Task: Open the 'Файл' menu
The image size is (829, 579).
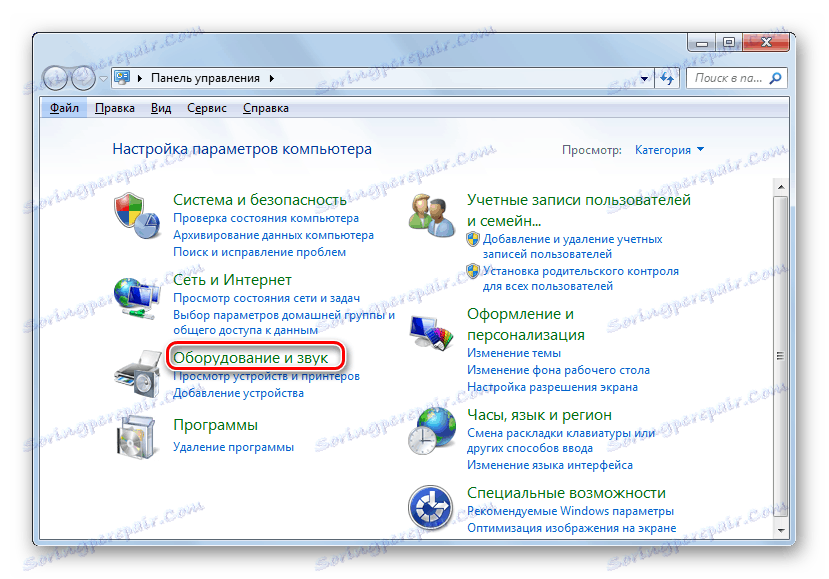Action: click(x=64, y=108)
